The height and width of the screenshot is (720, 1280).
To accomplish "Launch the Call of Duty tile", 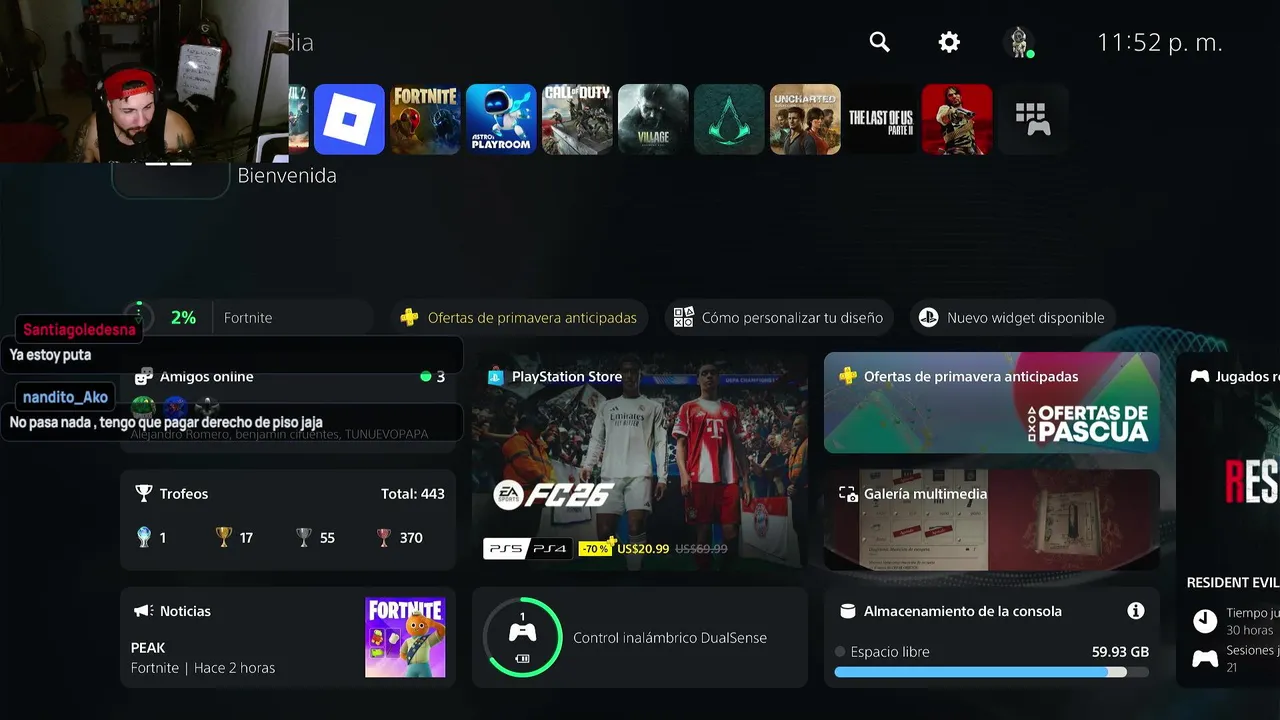I will (577, 119).
